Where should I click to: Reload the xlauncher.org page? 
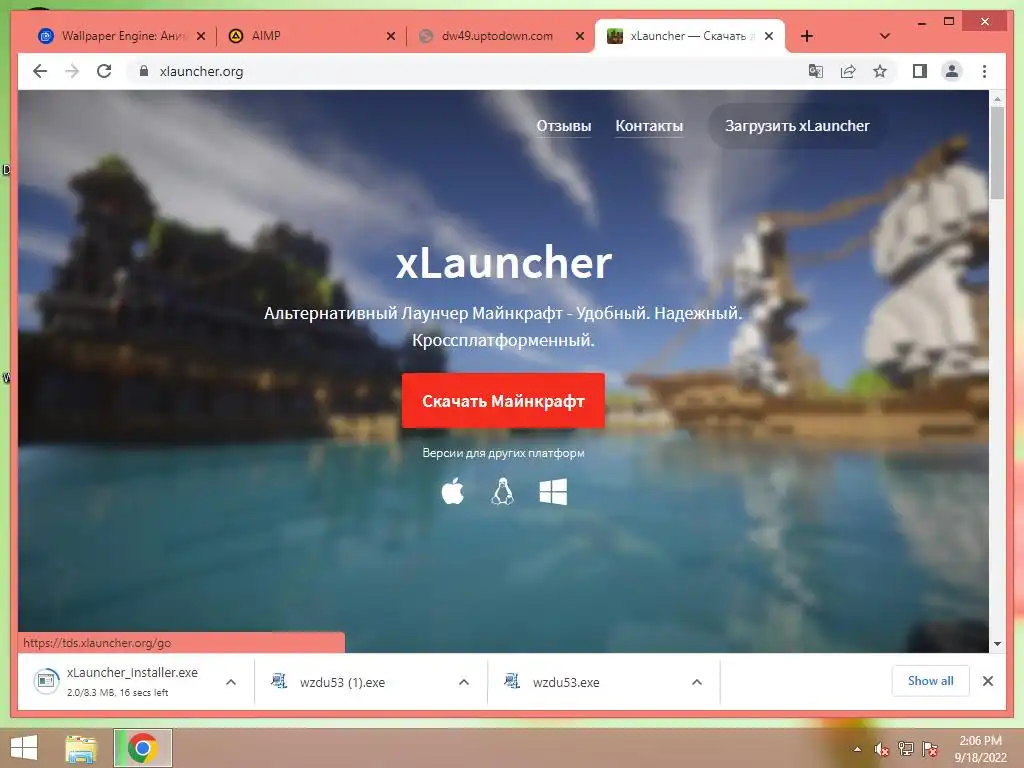104,71
